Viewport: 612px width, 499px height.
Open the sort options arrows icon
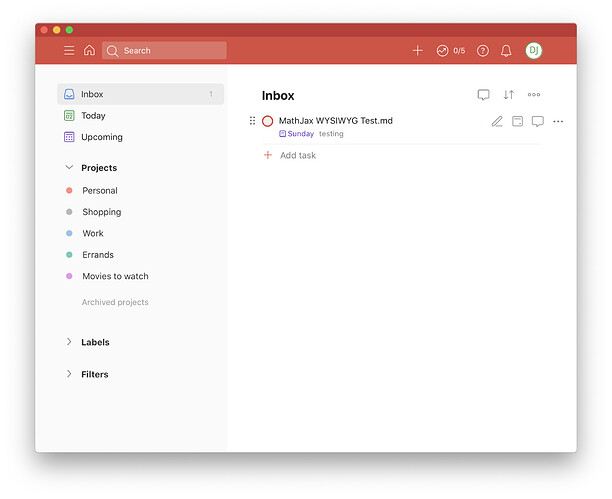(x=509, y=95)
